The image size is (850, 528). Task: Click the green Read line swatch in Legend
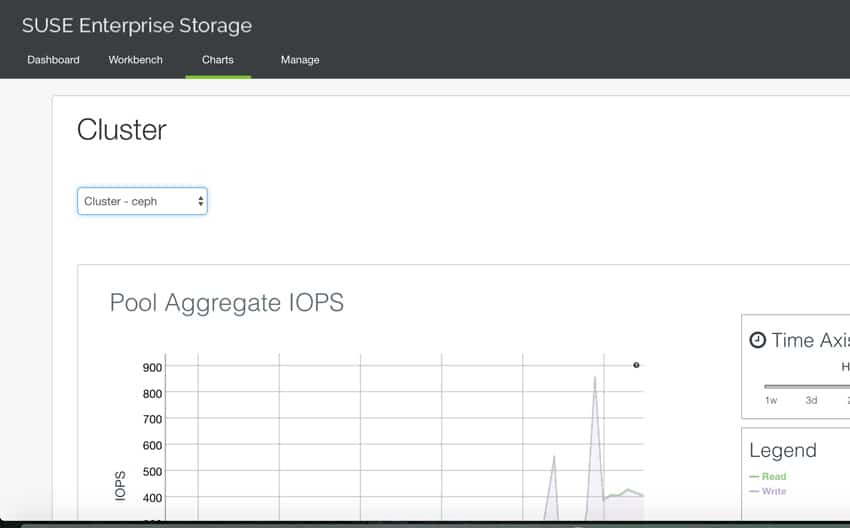754,477
